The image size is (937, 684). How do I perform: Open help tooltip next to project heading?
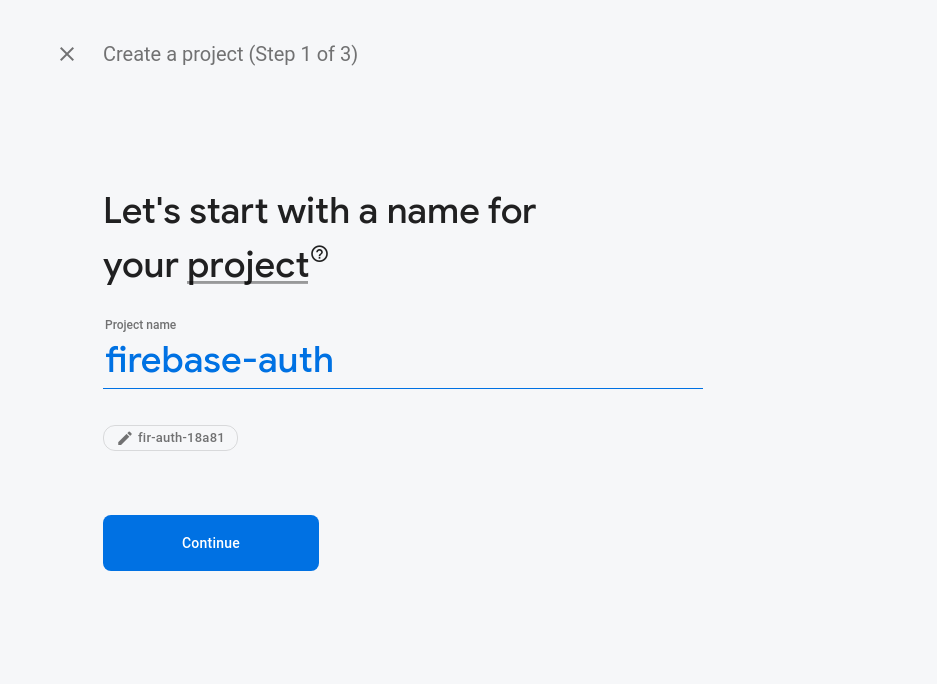point(320,254)
